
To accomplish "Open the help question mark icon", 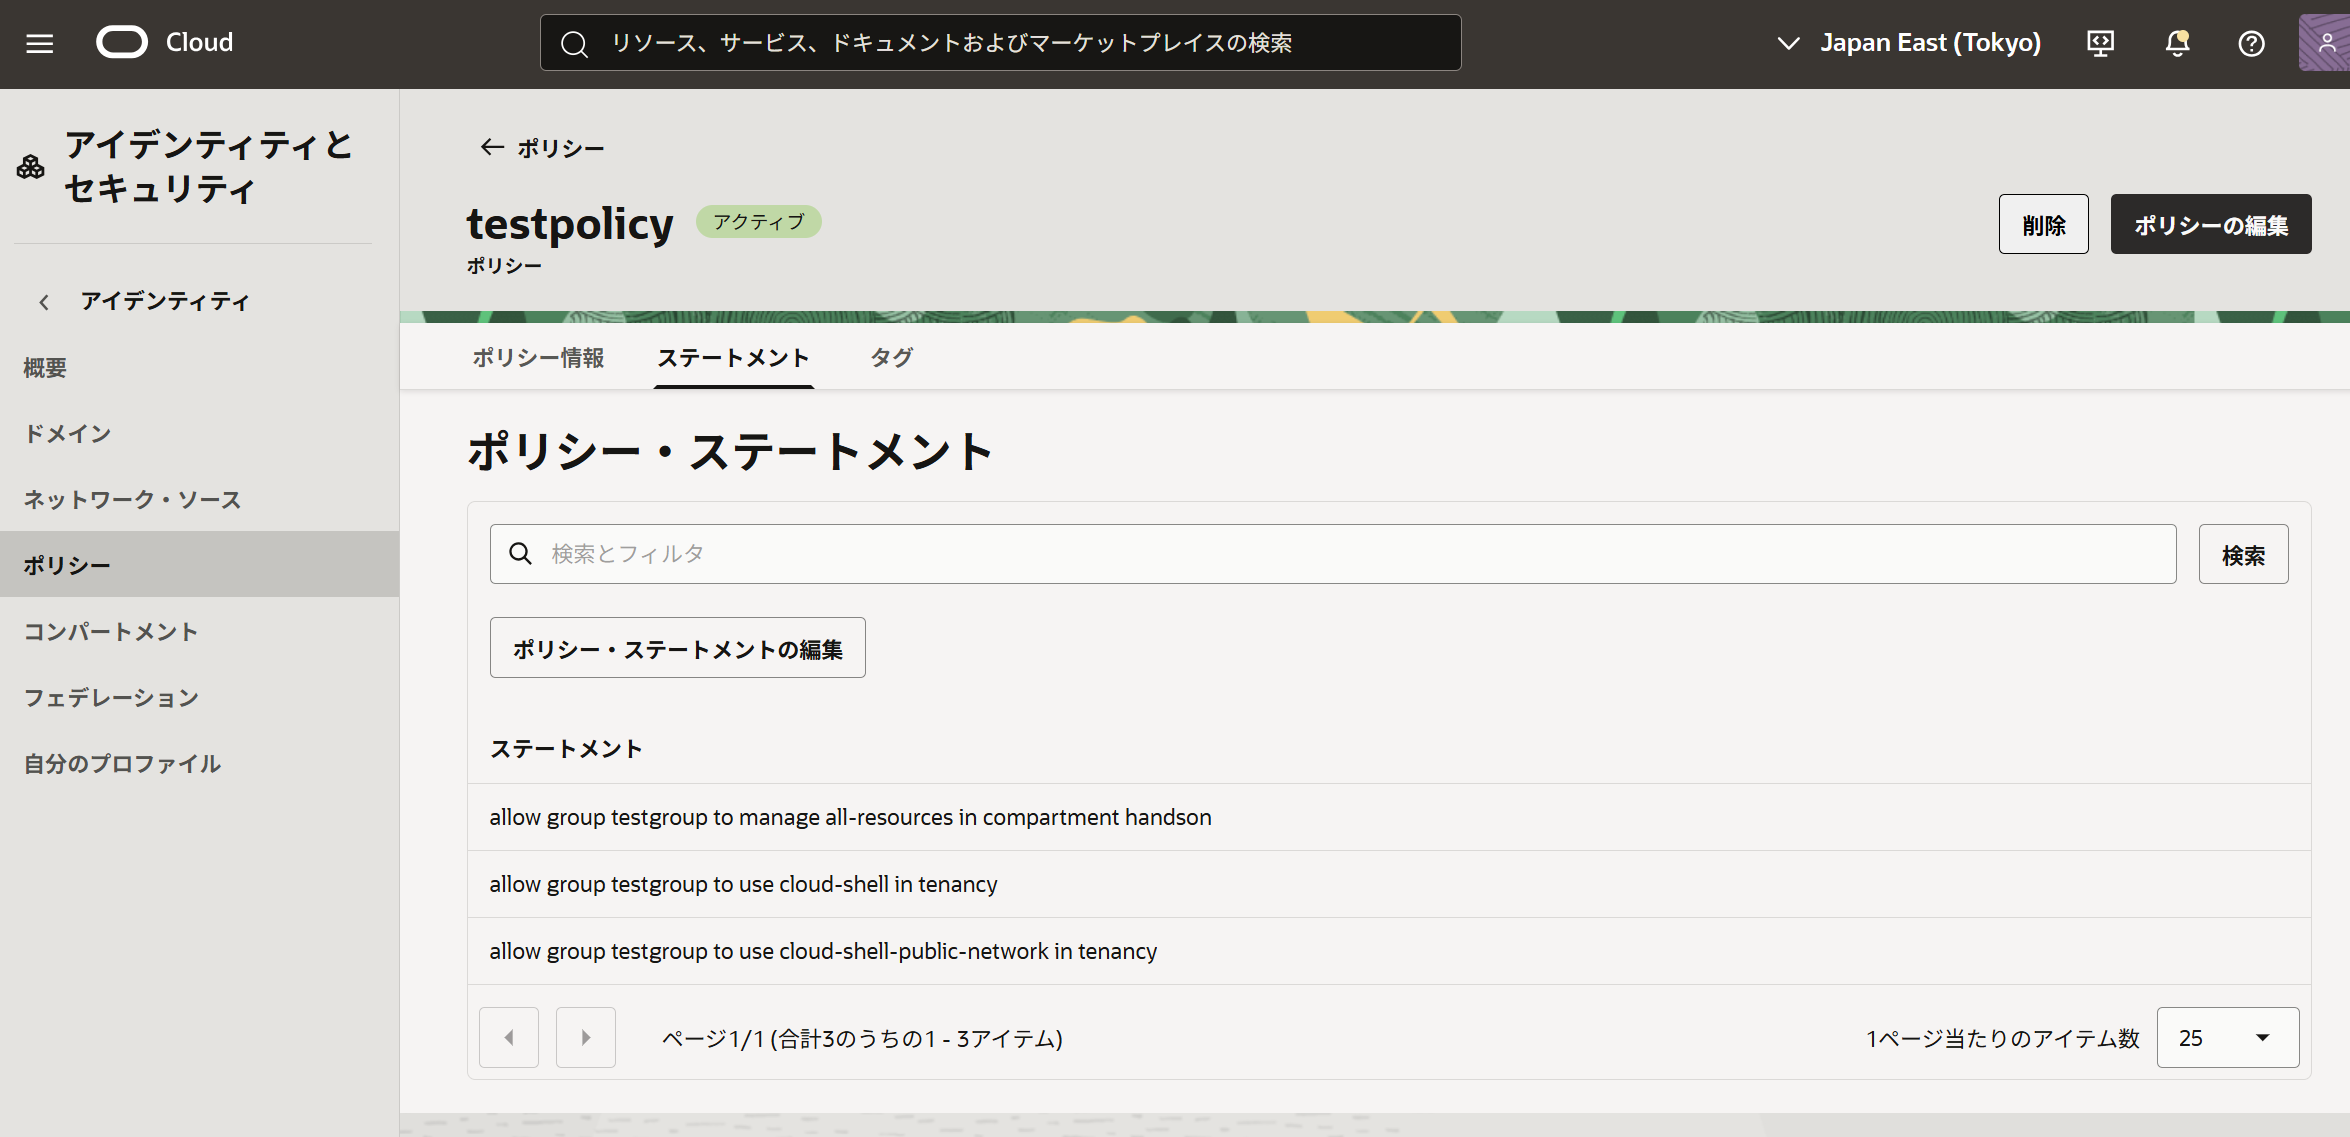I will tap(2251, 43).
